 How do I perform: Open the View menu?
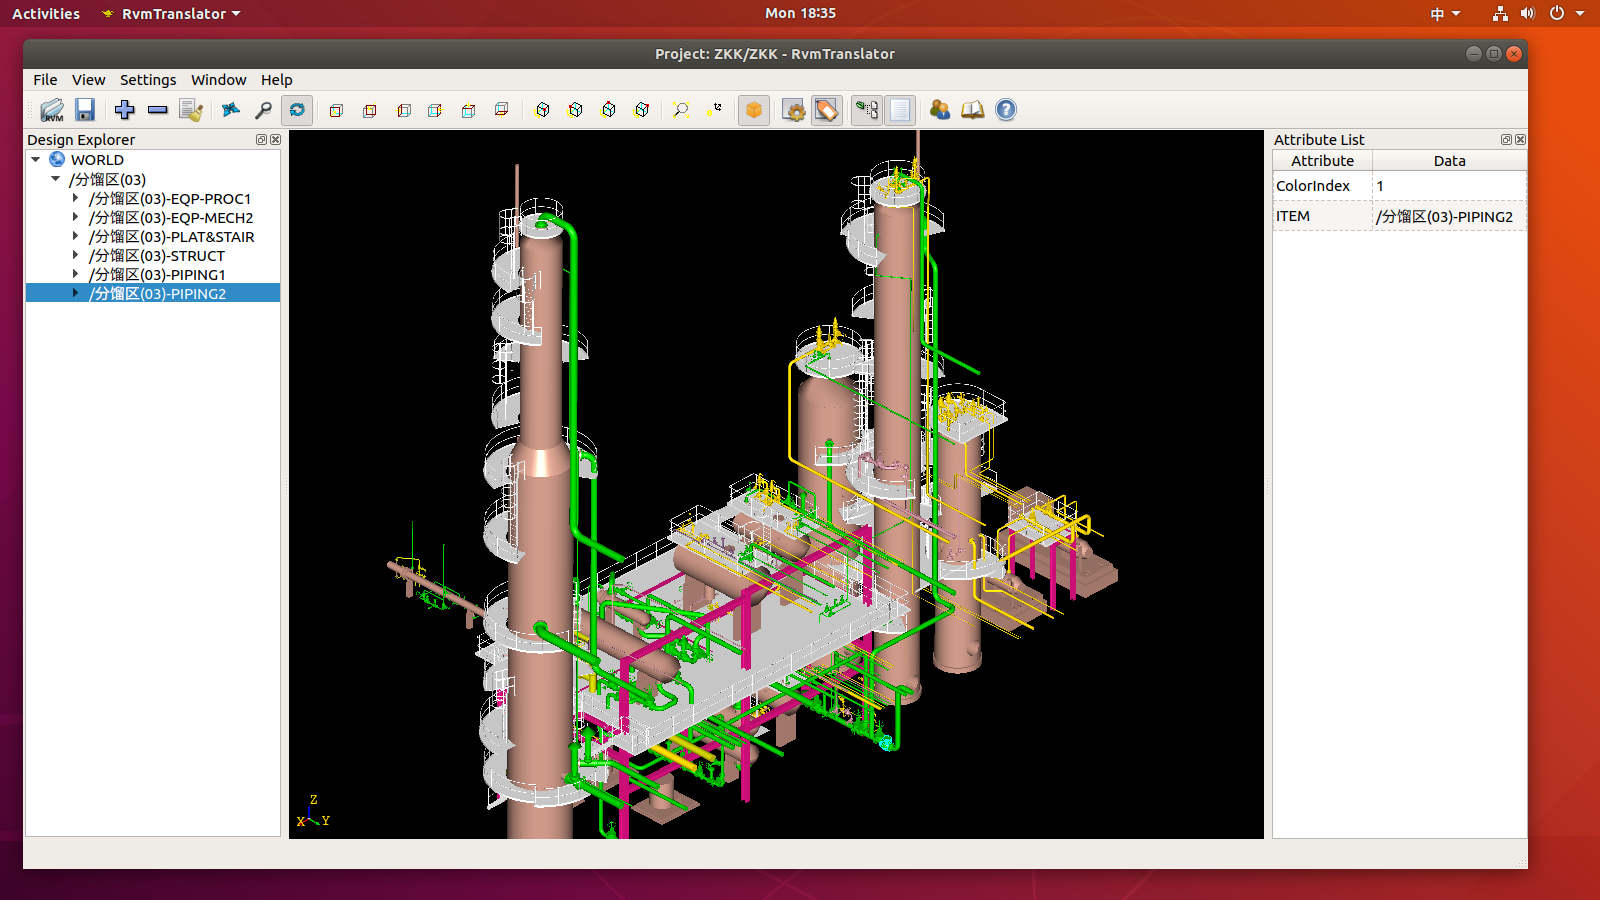(x=88, y=80)
